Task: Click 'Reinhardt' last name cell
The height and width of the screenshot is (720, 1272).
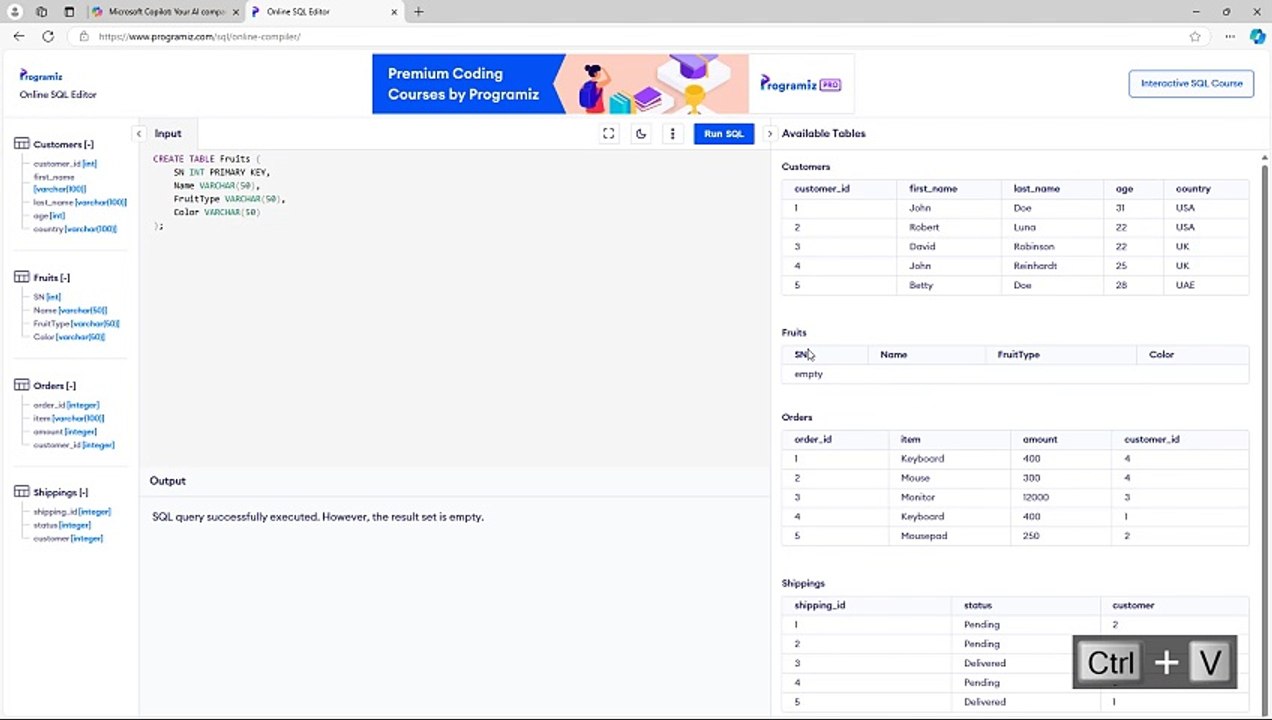Action: pyautogui.click(x=1035, y=266)
